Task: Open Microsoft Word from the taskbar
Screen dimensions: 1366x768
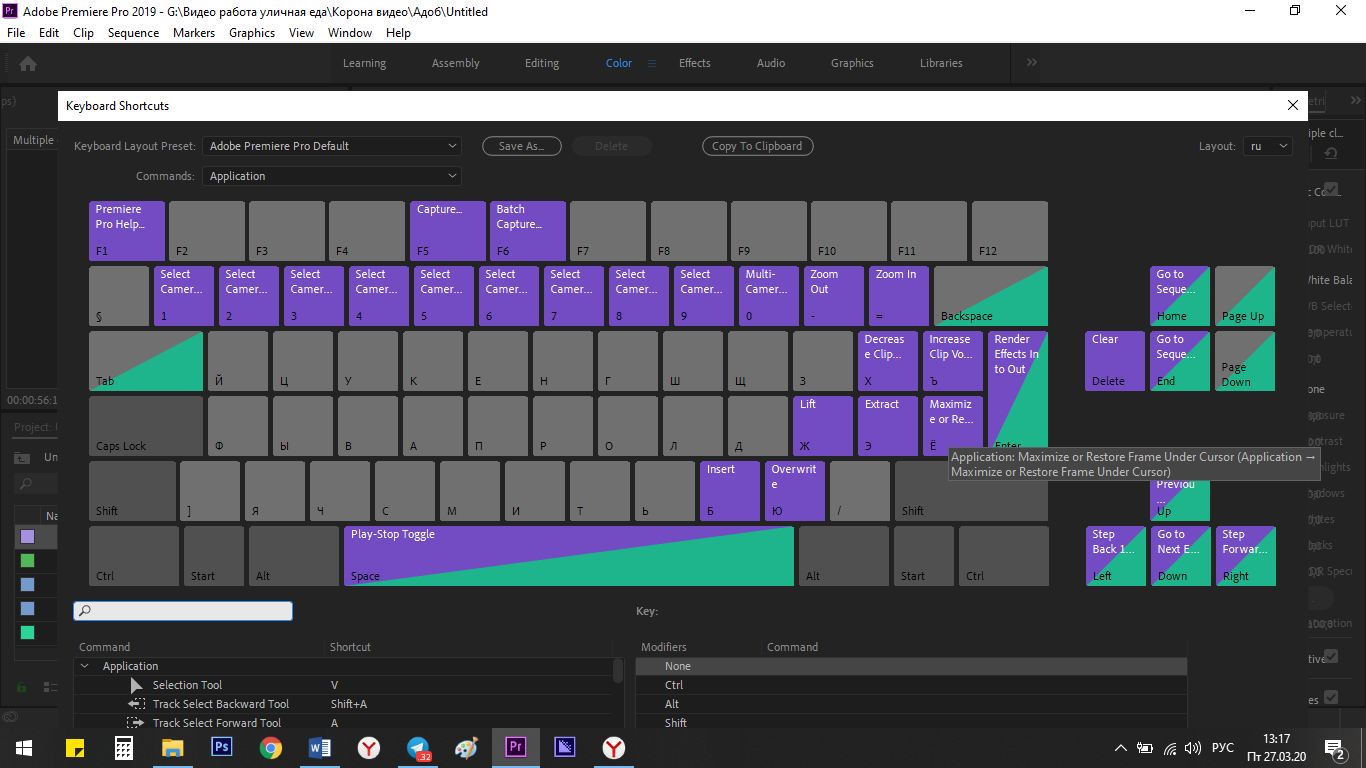Action: [x=320, y=747]
